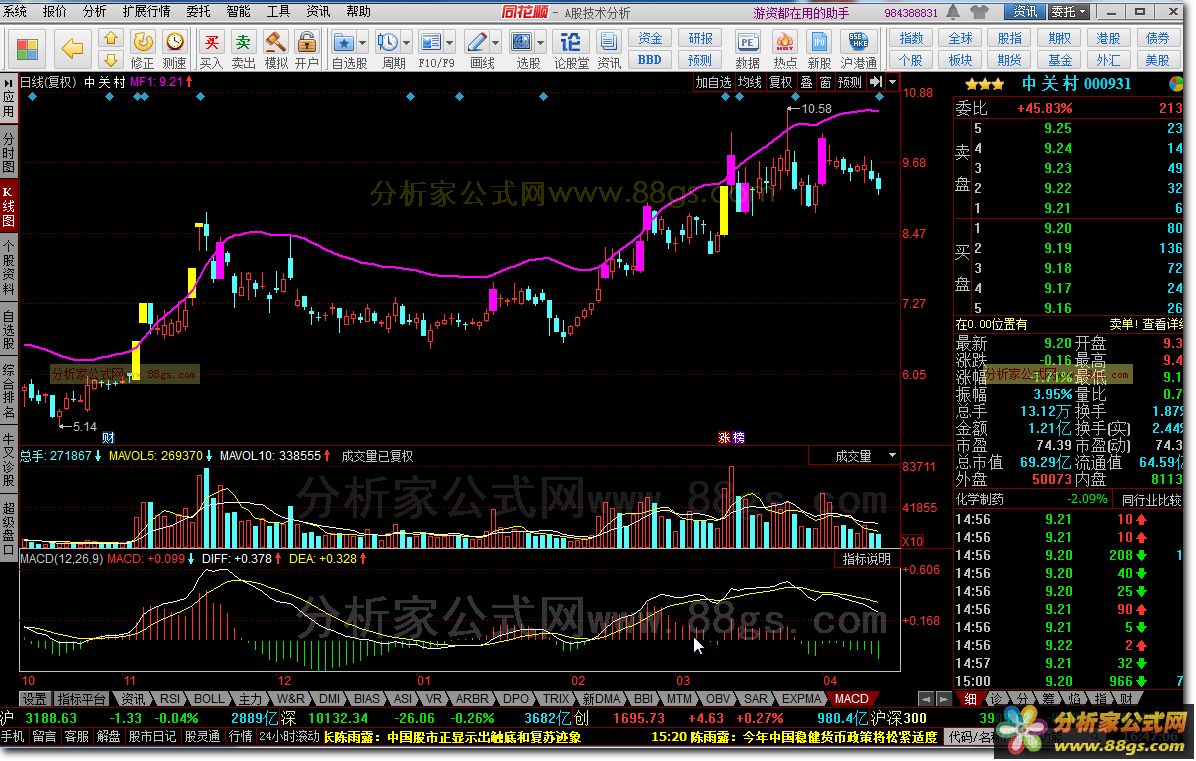Toggle the 预测 forecast on chart
The width and height of the screenshot is (1196, 761).
click(850, 82)
